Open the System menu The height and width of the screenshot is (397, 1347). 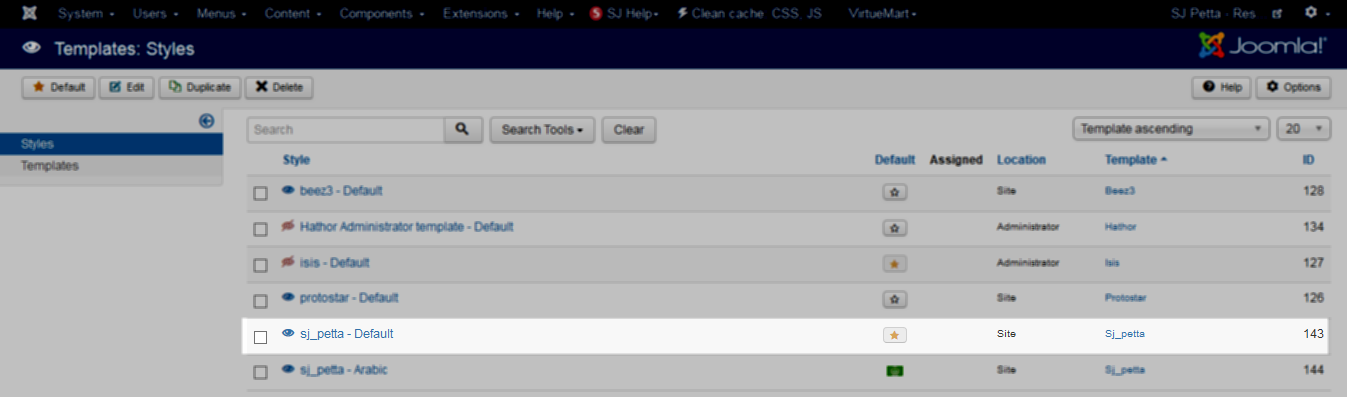coord(86,14)
